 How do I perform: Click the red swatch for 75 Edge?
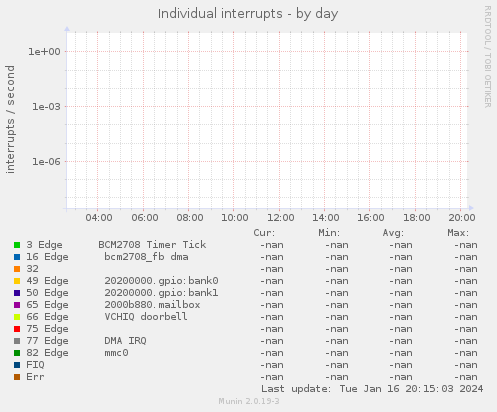tap(17, 329)
